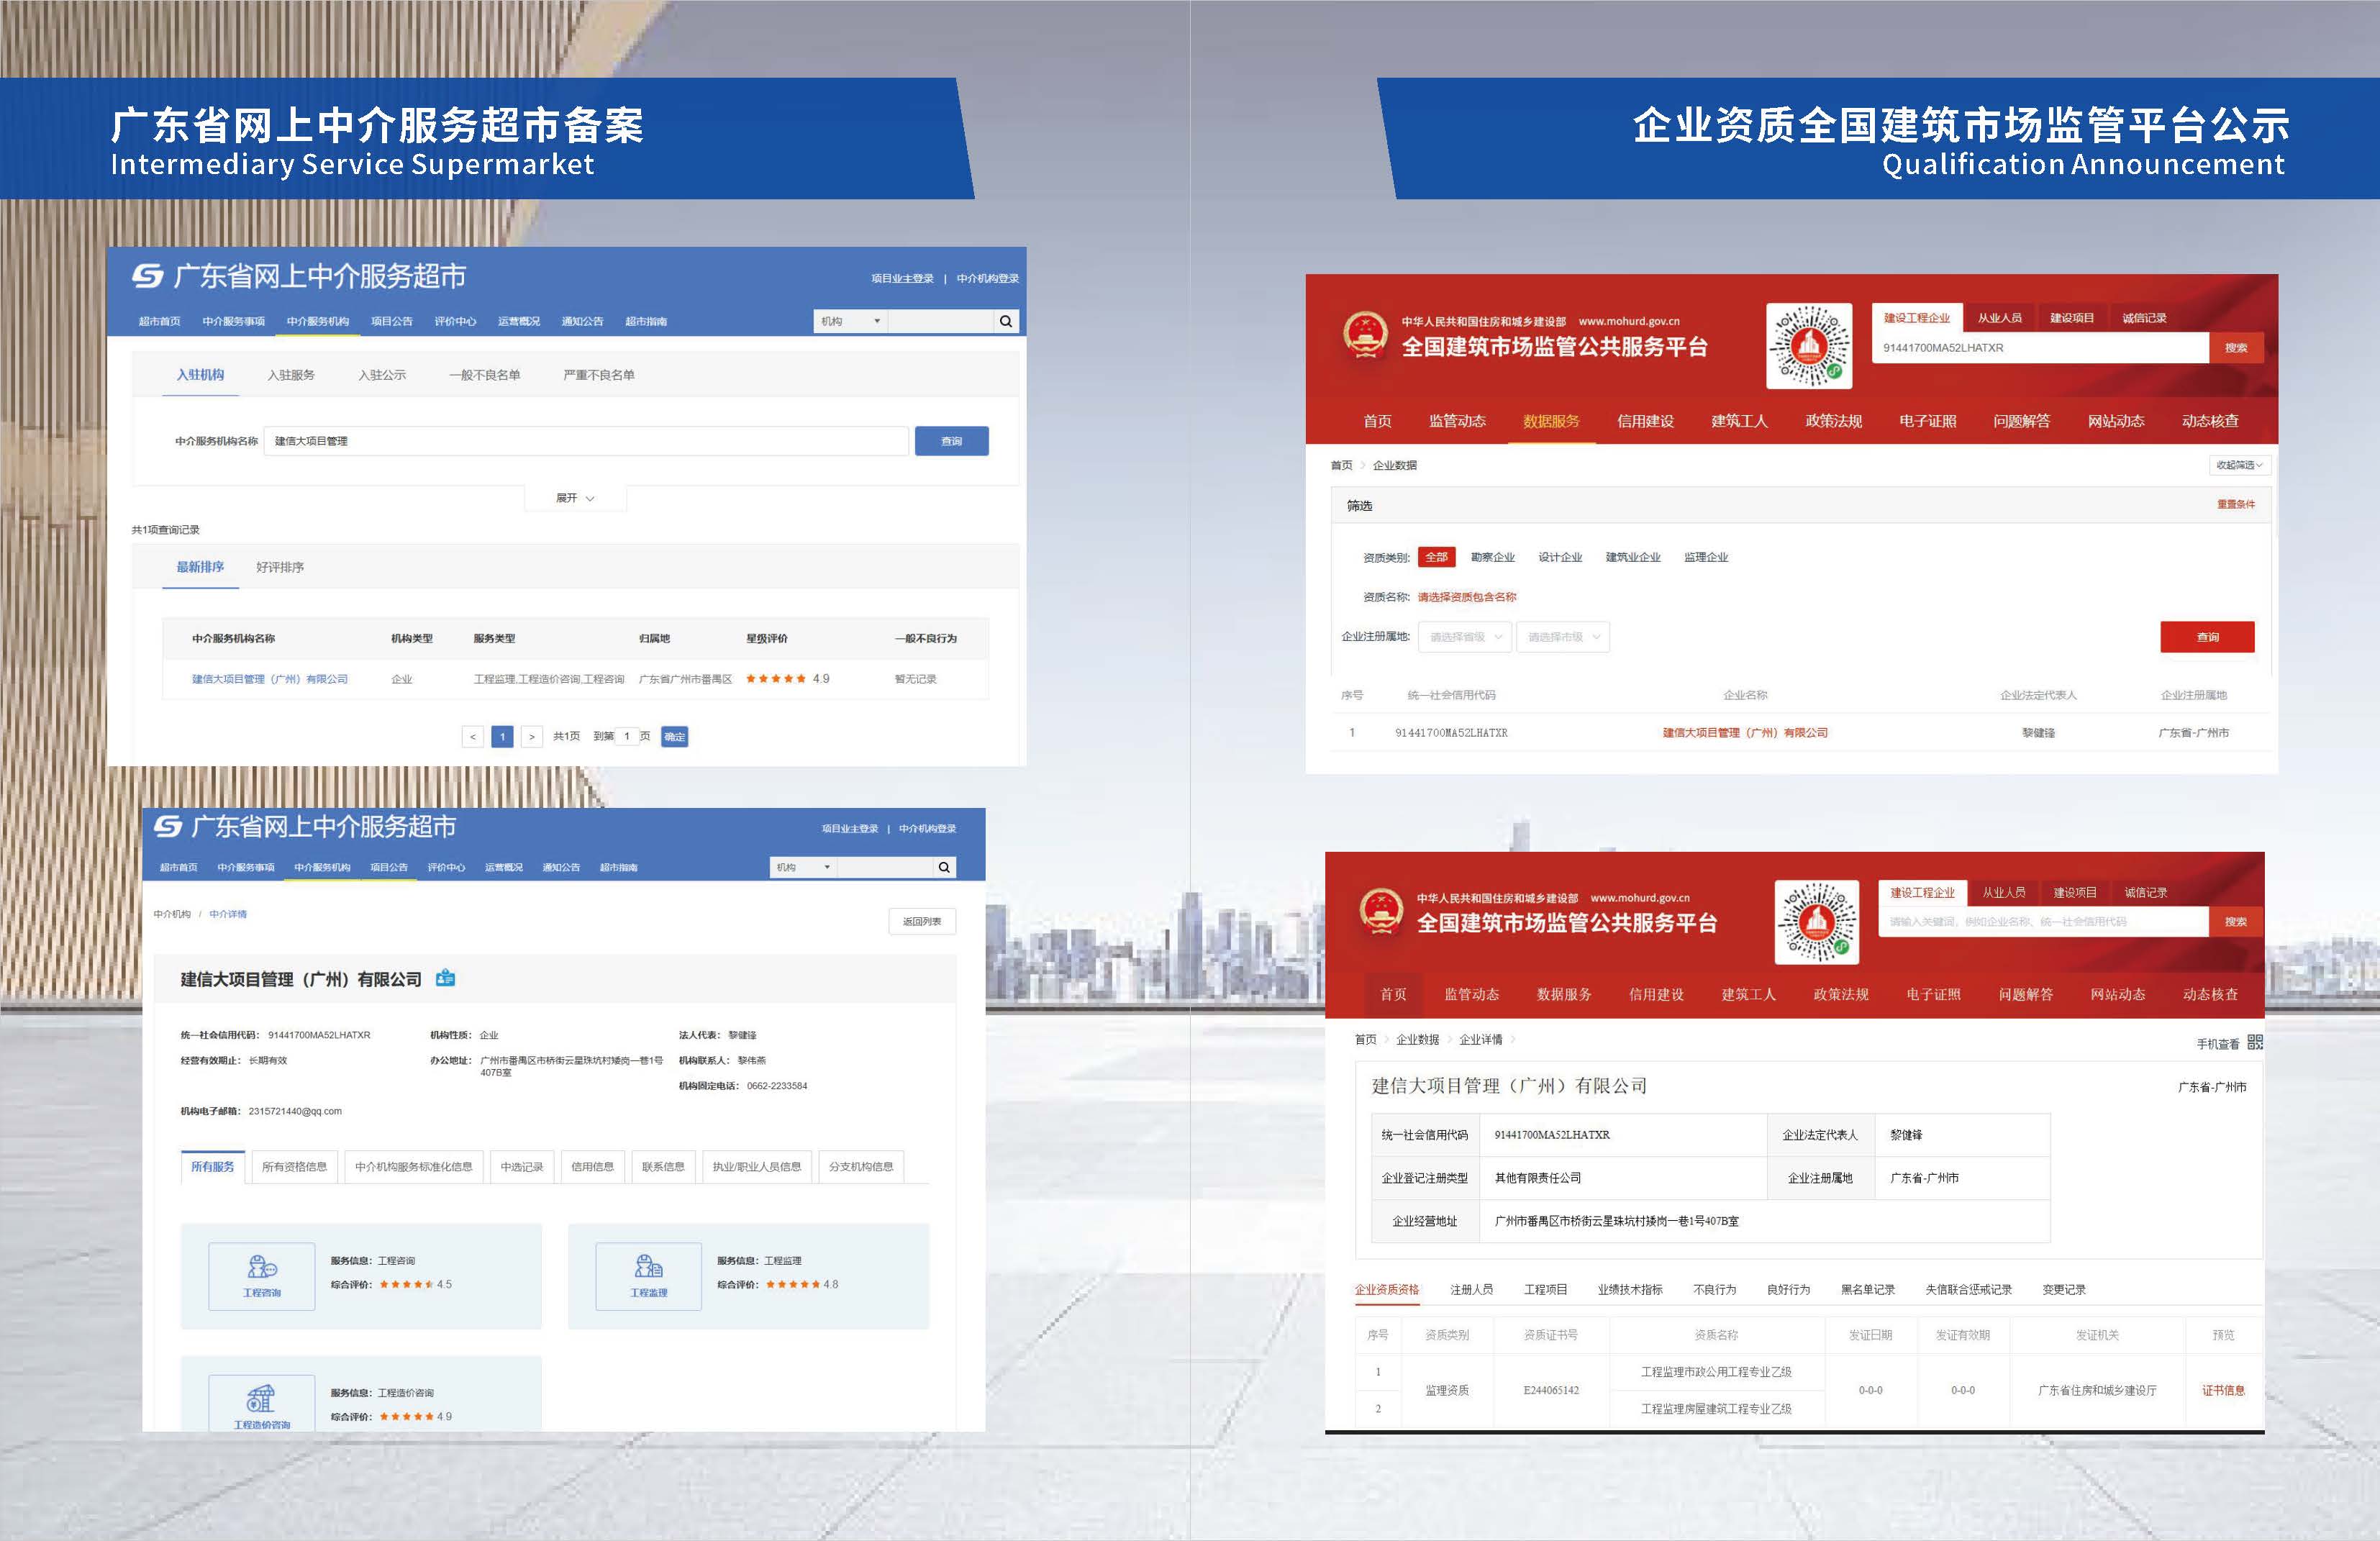Open the 工程监理 service icon
The image size is (2380, 1541).
point(649,1276)
